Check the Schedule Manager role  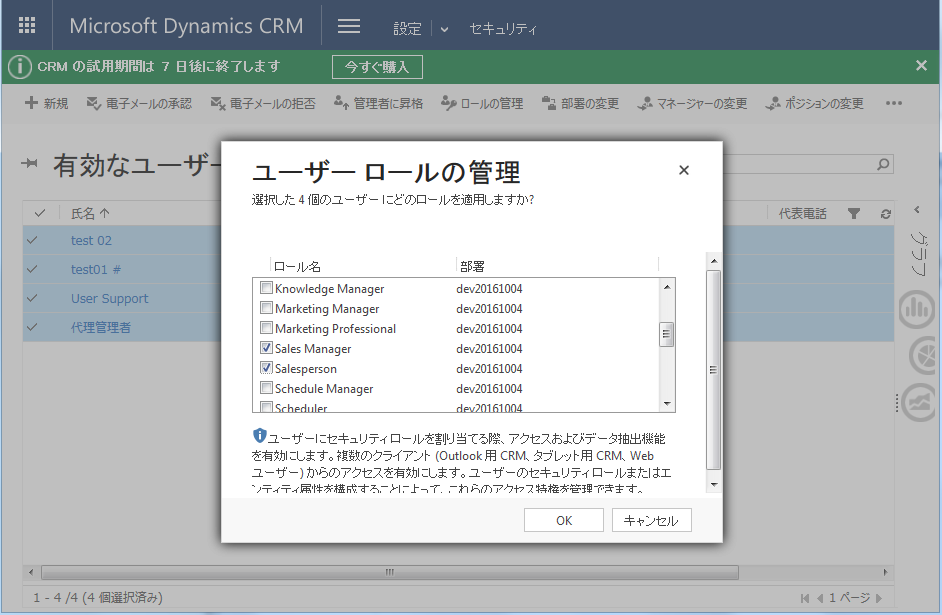(266, 387)
